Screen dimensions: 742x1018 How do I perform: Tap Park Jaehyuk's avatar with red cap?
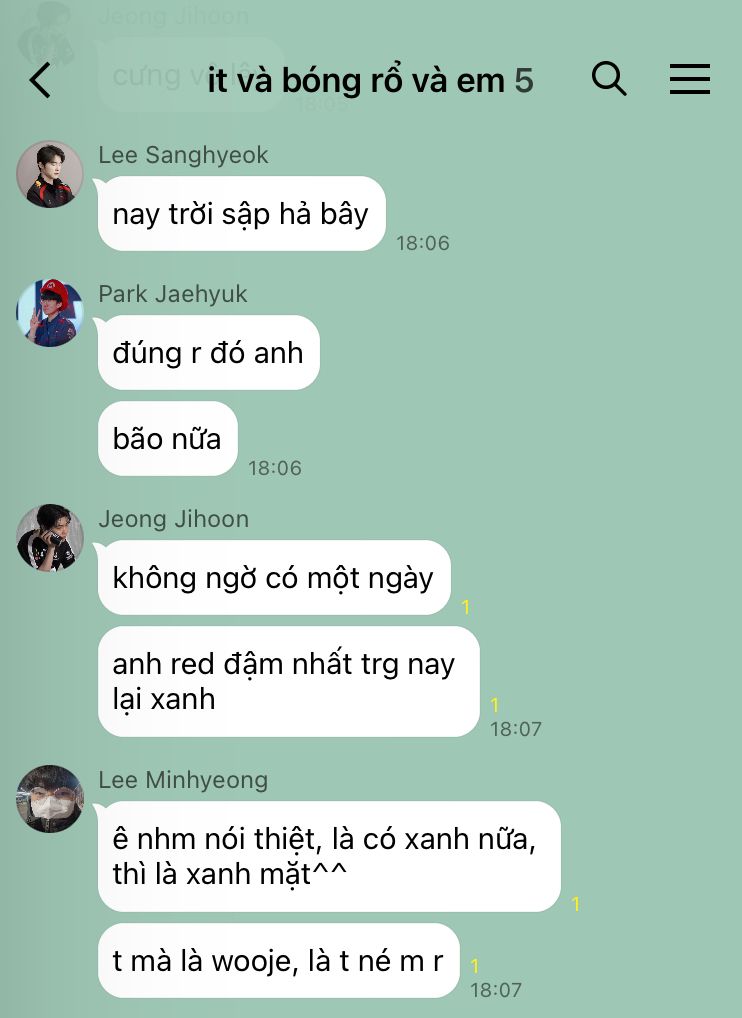[49, 313]
